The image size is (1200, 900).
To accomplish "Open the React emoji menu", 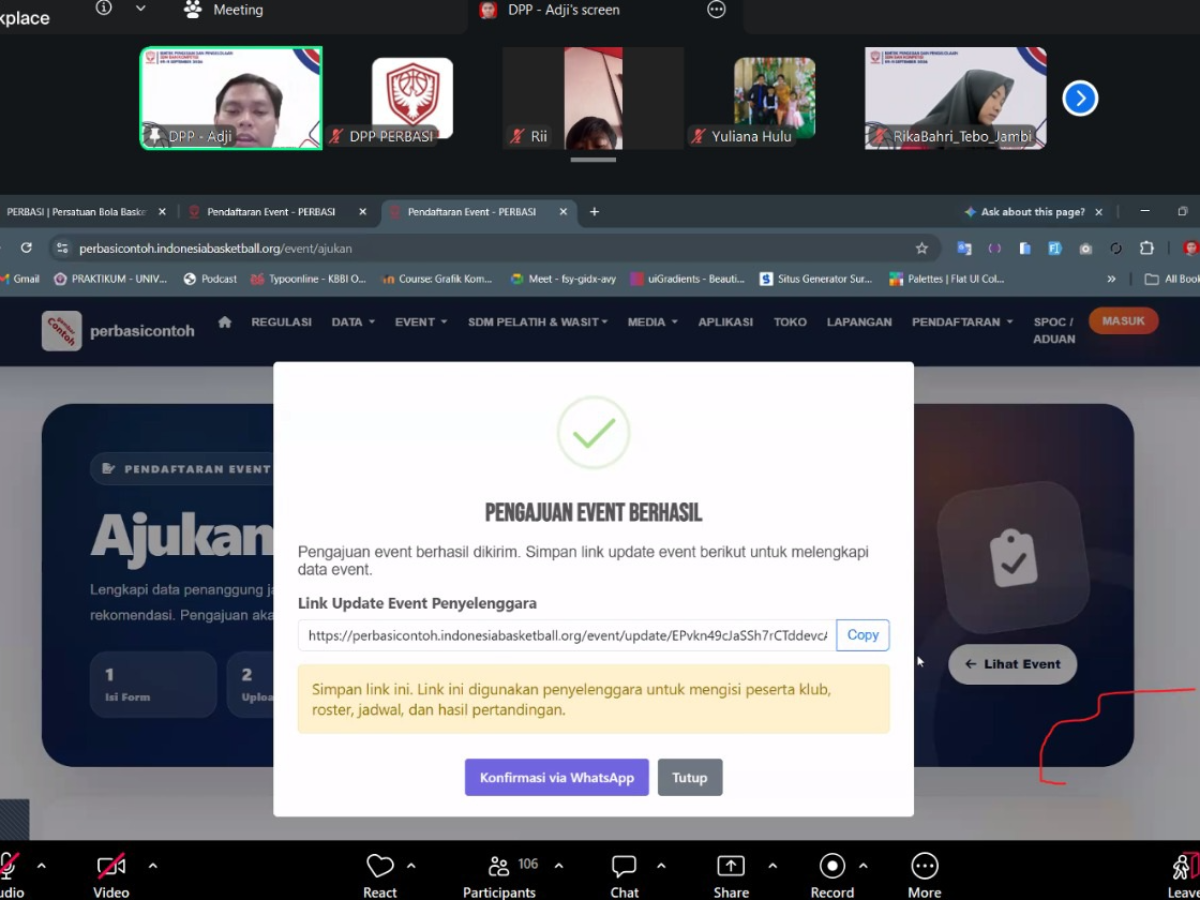I will [380, 866].
